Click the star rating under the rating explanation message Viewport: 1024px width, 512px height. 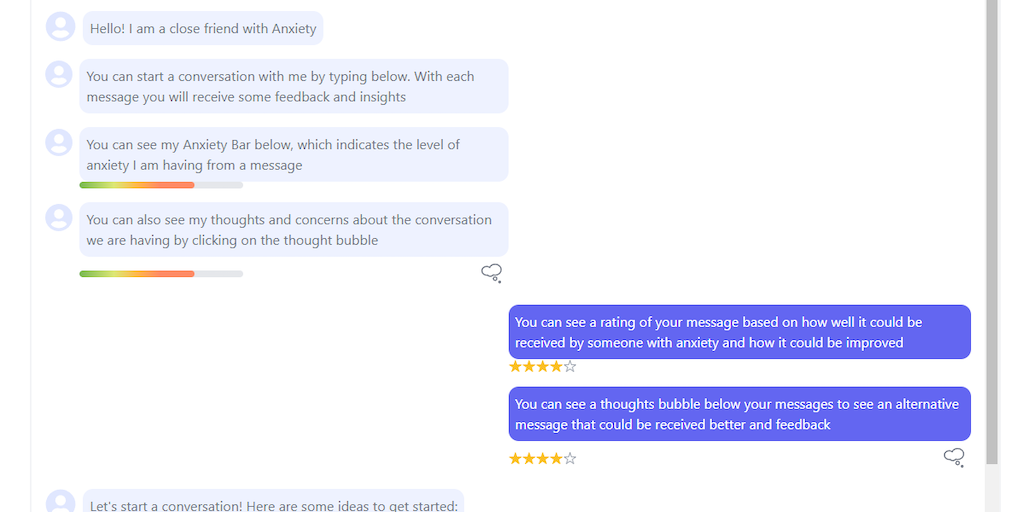click(543, 367)
